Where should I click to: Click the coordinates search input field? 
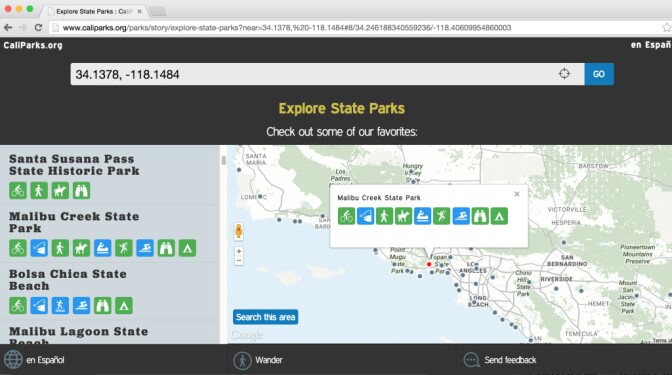pos(327,74)
